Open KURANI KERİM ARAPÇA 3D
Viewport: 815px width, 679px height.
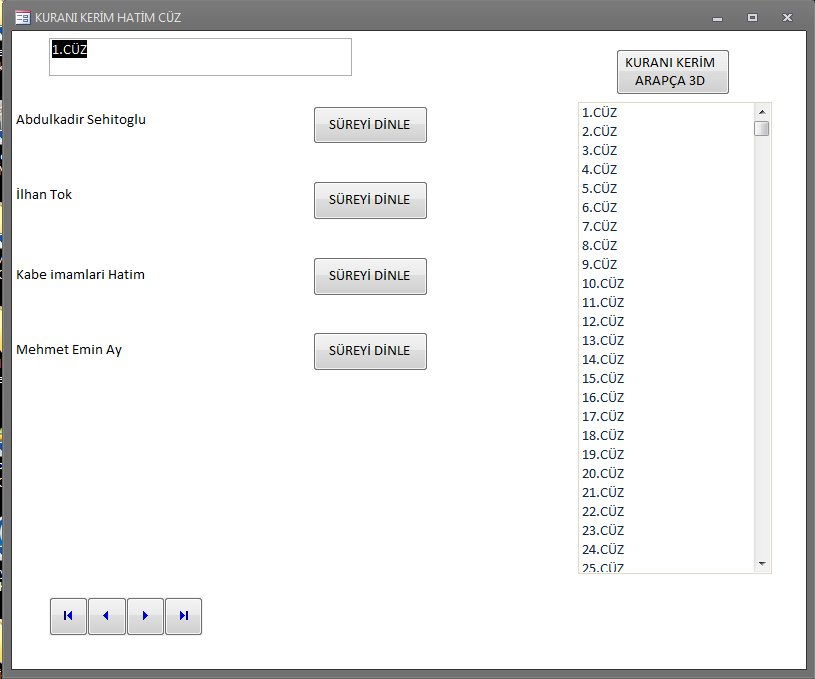(x=672, y=72)
